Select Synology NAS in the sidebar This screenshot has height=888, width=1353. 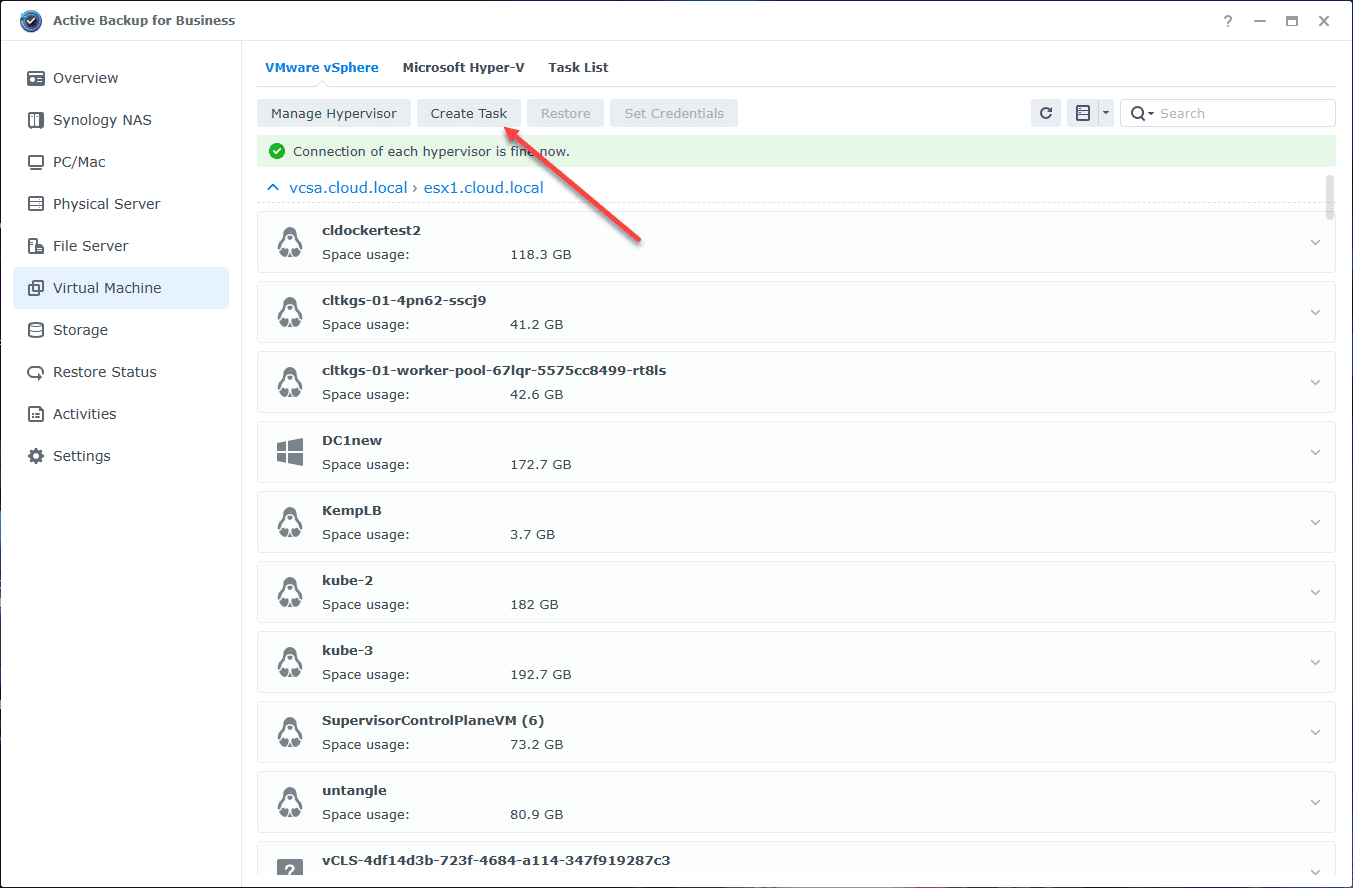pyautogui.click(x=120, y=120)
